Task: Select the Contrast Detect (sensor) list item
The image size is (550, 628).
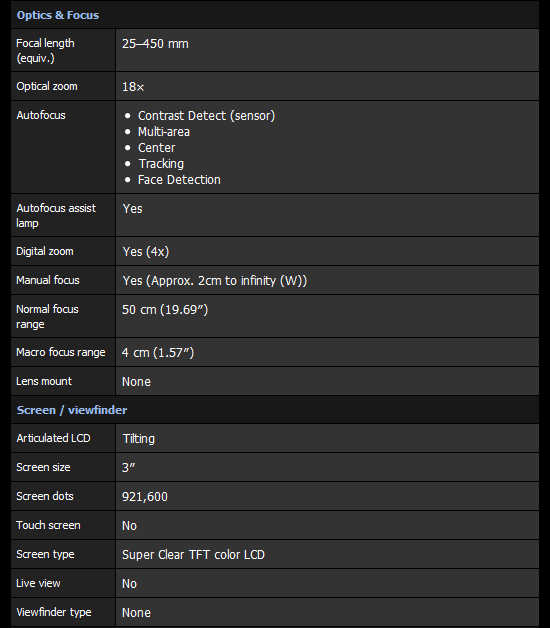Action: [x=206, y=116]
